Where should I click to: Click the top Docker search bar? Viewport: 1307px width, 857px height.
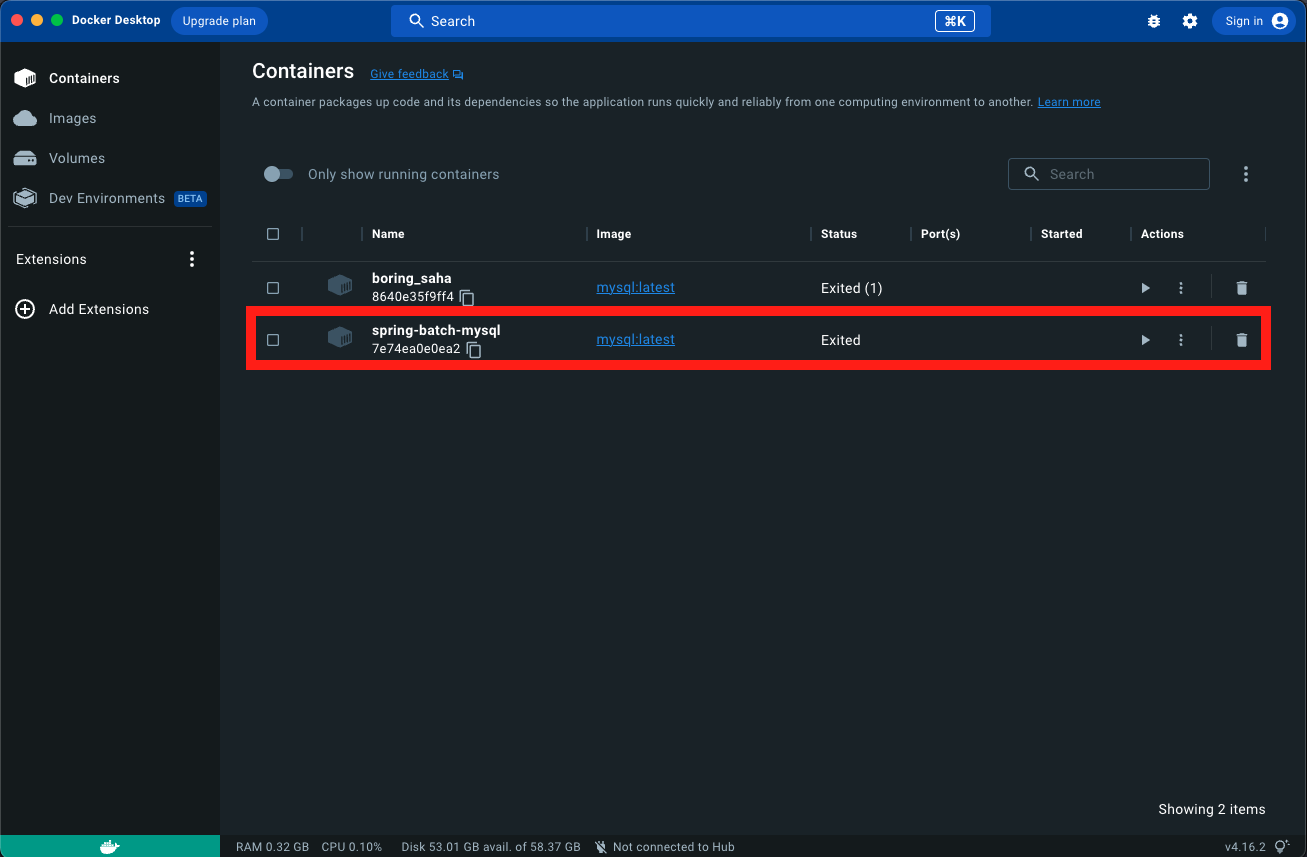690,21
